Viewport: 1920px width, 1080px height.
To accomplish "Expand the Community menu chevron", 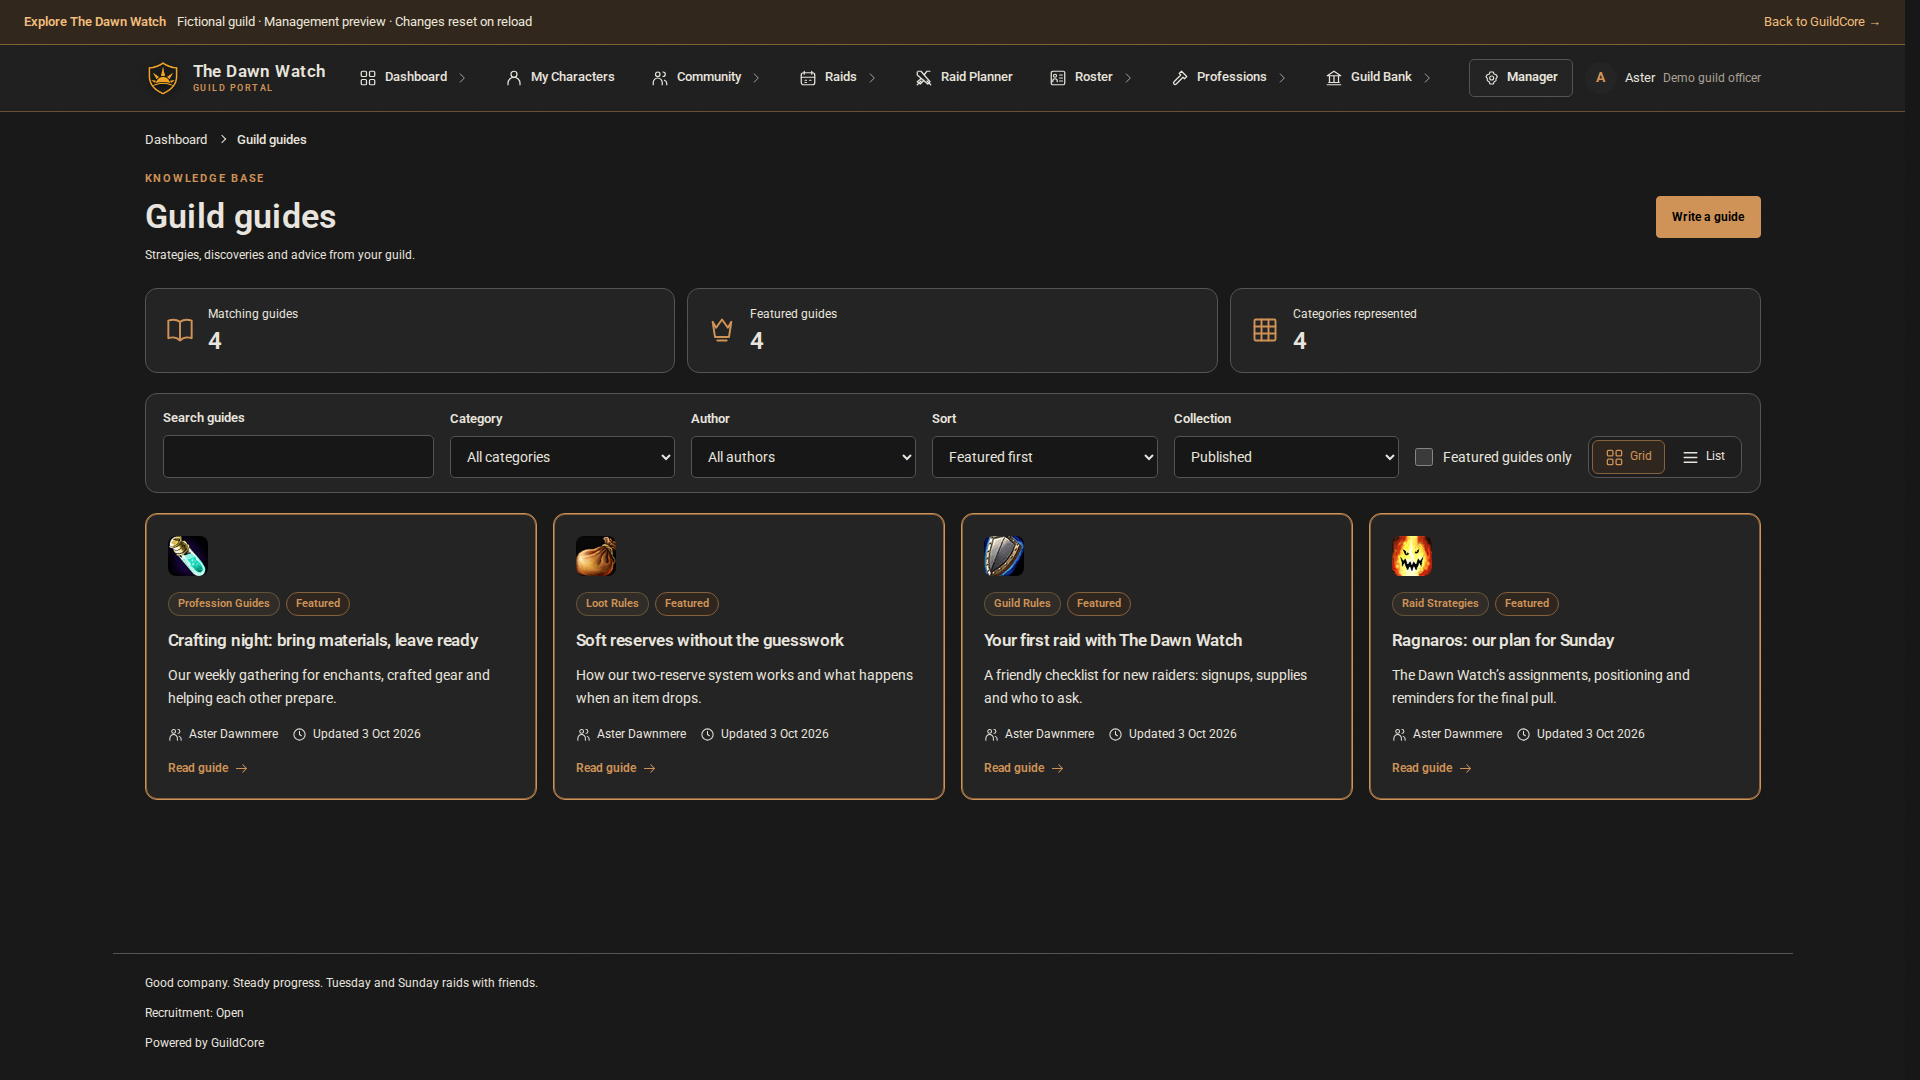I will (x=756, y=78).
